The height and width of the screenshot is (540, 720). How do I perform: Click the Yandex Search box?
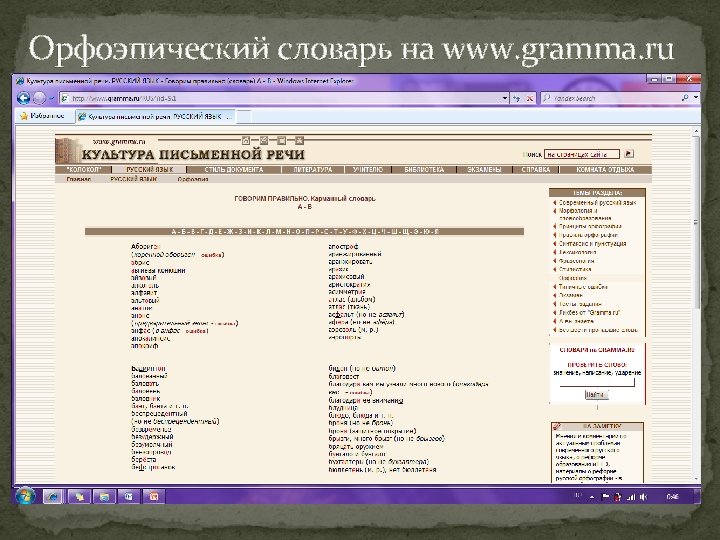[x=610, y=98]
